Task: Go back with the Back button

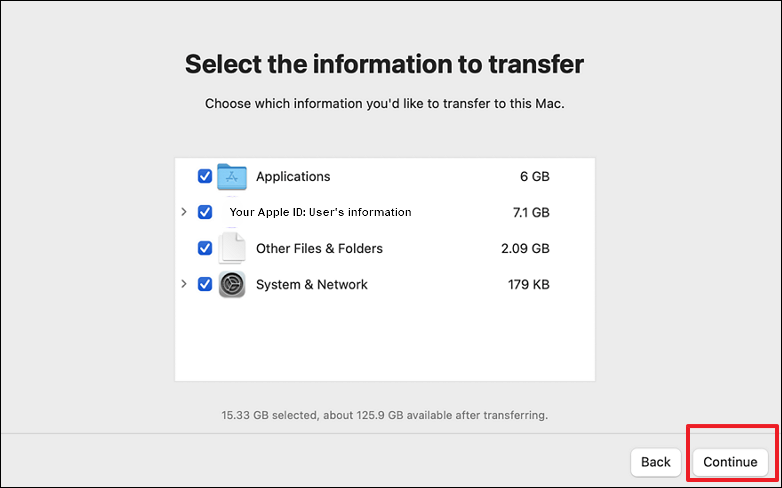Action: pos(656,462)
